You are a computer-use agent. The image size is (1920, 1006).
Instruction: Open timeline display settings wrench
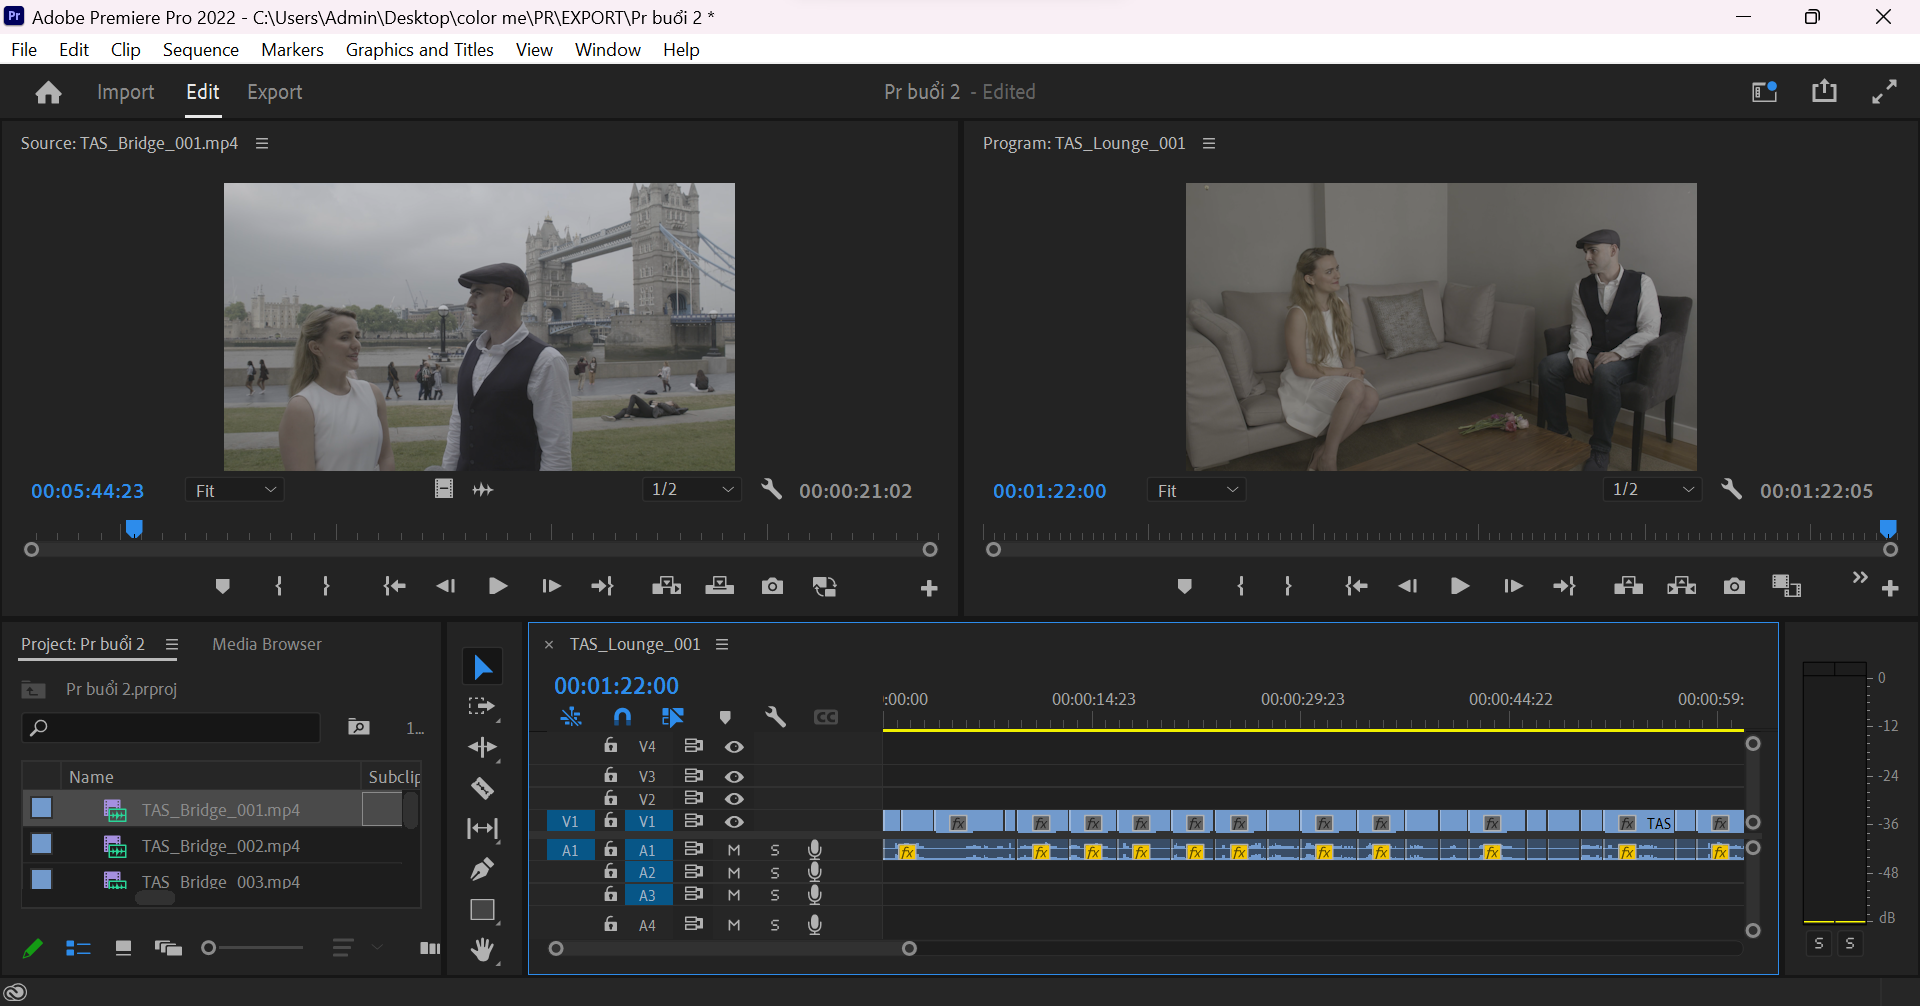pyautogui.click(x=775, y=717)
